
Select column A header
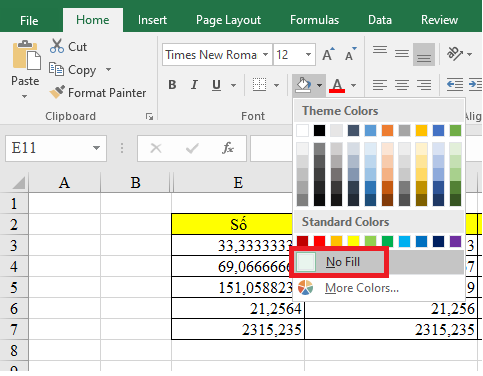click(64, 182)
